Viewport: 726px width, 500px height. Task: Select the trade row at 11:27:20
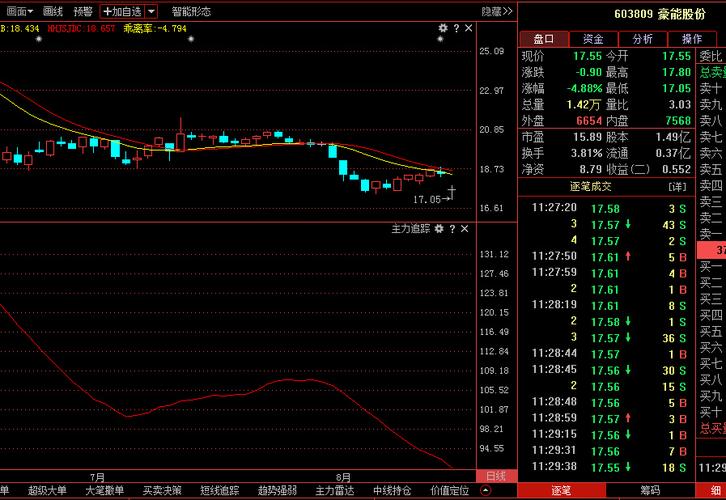[607, 208]
